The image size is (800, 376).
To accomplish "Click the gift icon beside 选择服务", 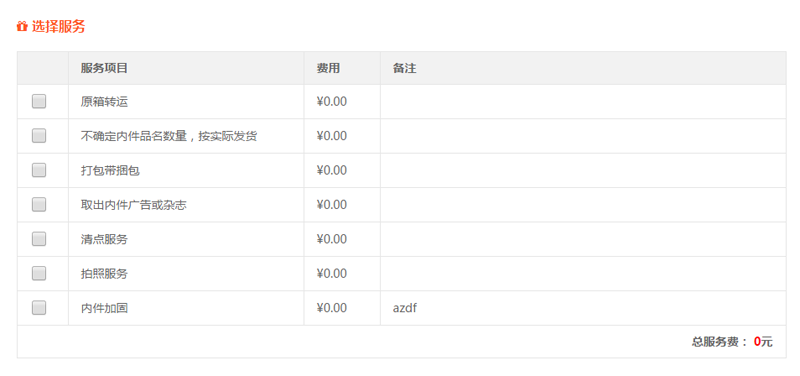I will coord(21,27).
